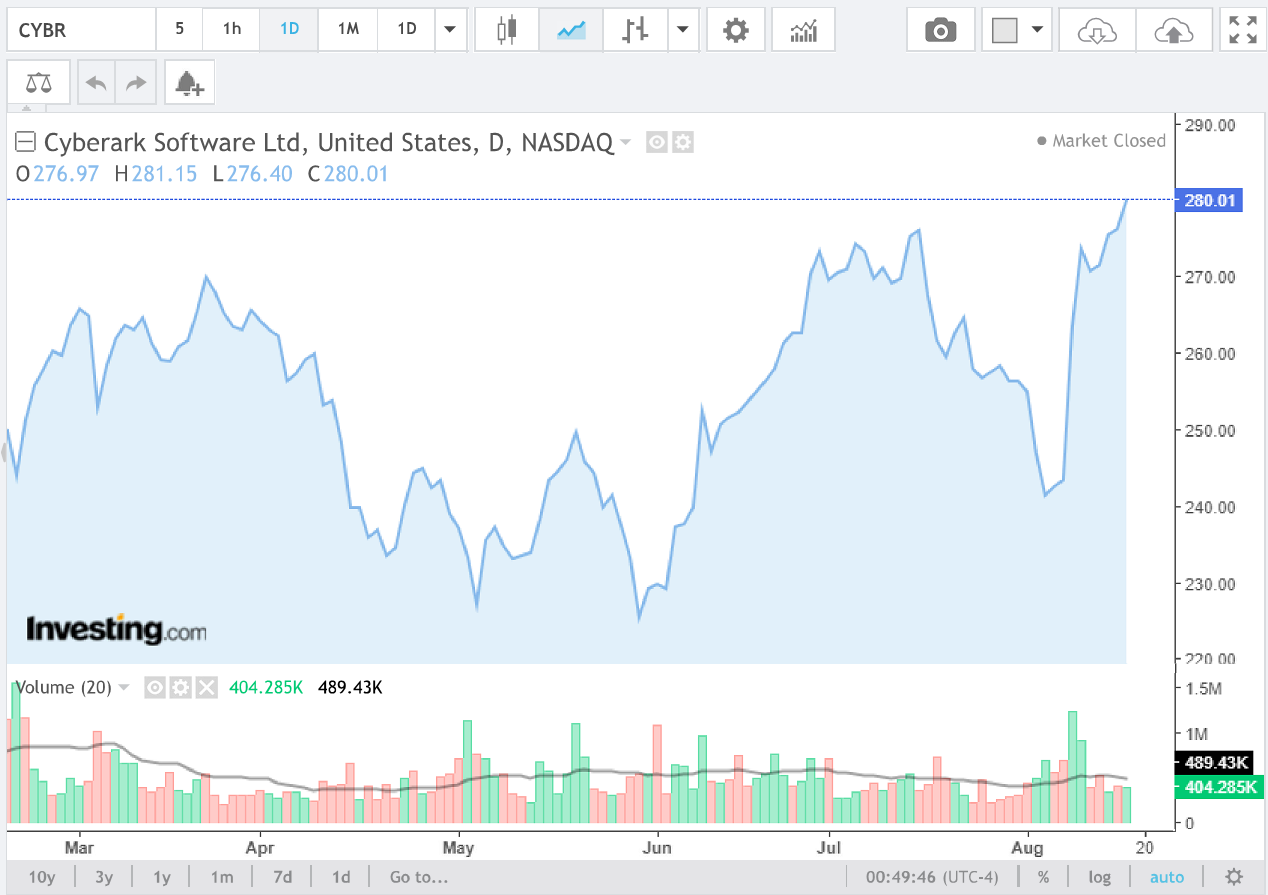Save chart layout cloud upload icon
Image resolution: width=1268 pixels, height=895 pixels.
[1174, 30]
